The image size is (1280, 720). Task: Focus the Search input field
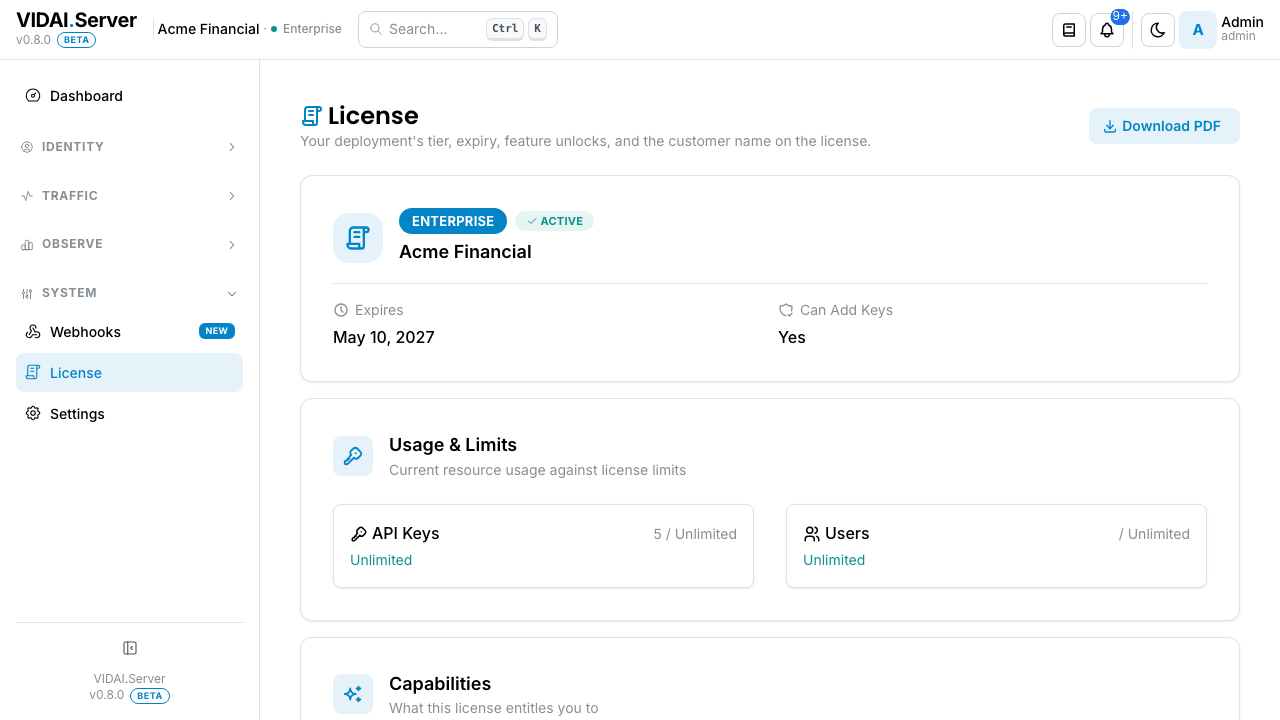click(458, 29)
